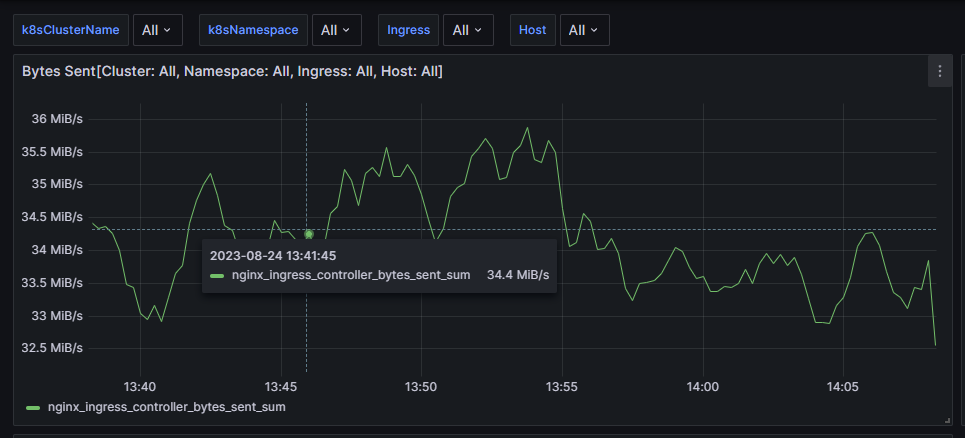965x438 pixels.
Task: Open the Ingress All dropdown
Action: tap(467, 30)
